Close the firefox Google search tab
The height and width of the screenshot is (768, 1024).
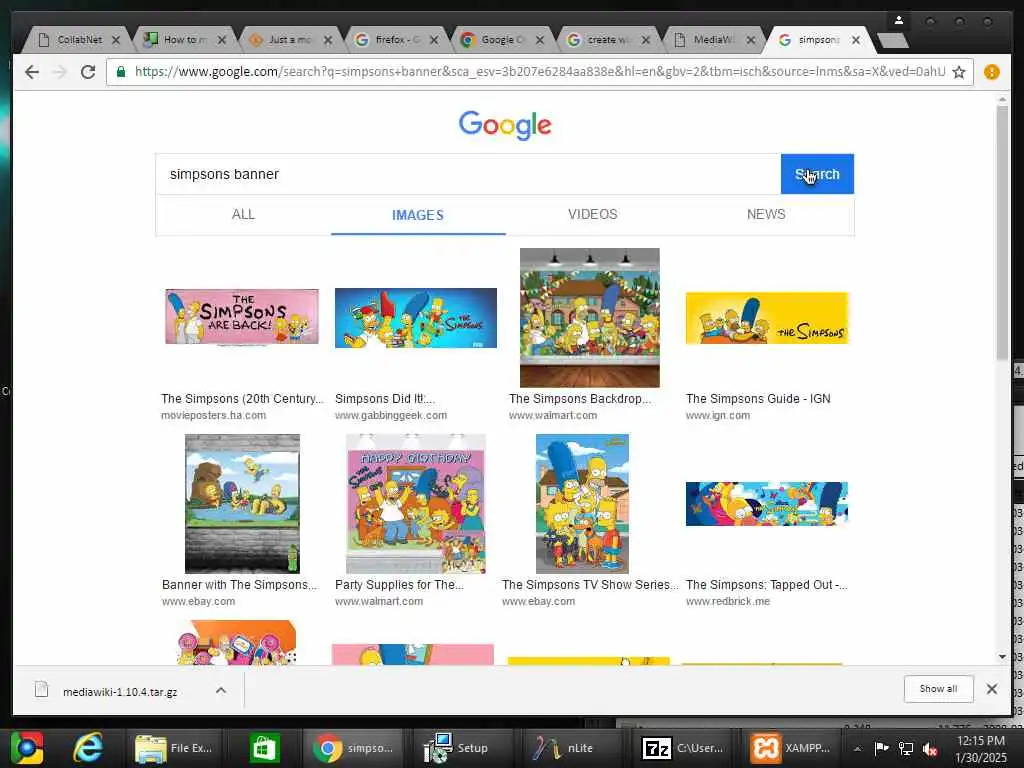coord(434,40)
